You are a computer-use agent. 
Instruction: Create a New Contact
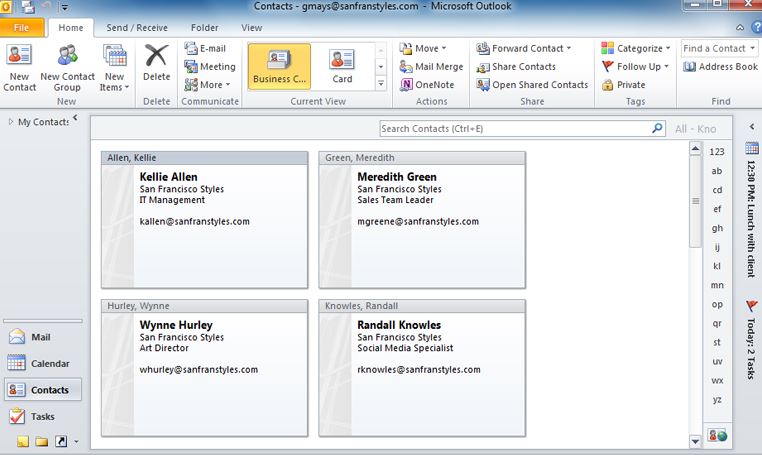(19, 68)
